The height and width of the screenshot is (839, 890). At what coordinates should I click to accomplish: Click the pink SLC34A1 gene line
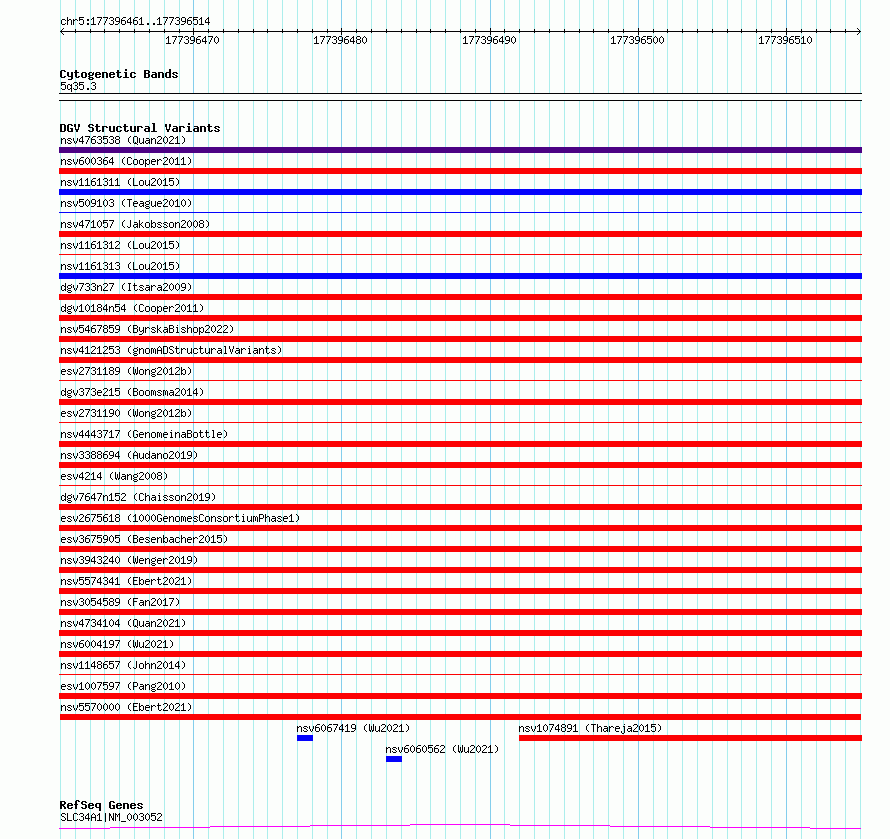(460, 827)
